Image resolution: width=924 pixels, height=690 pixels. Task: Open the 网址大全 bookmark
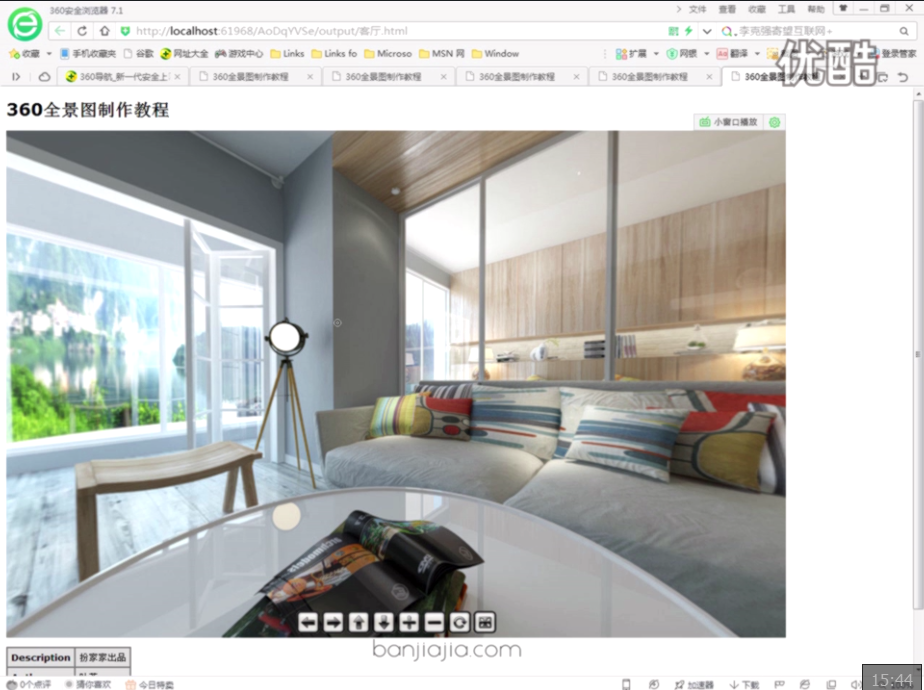coord(184,54)
